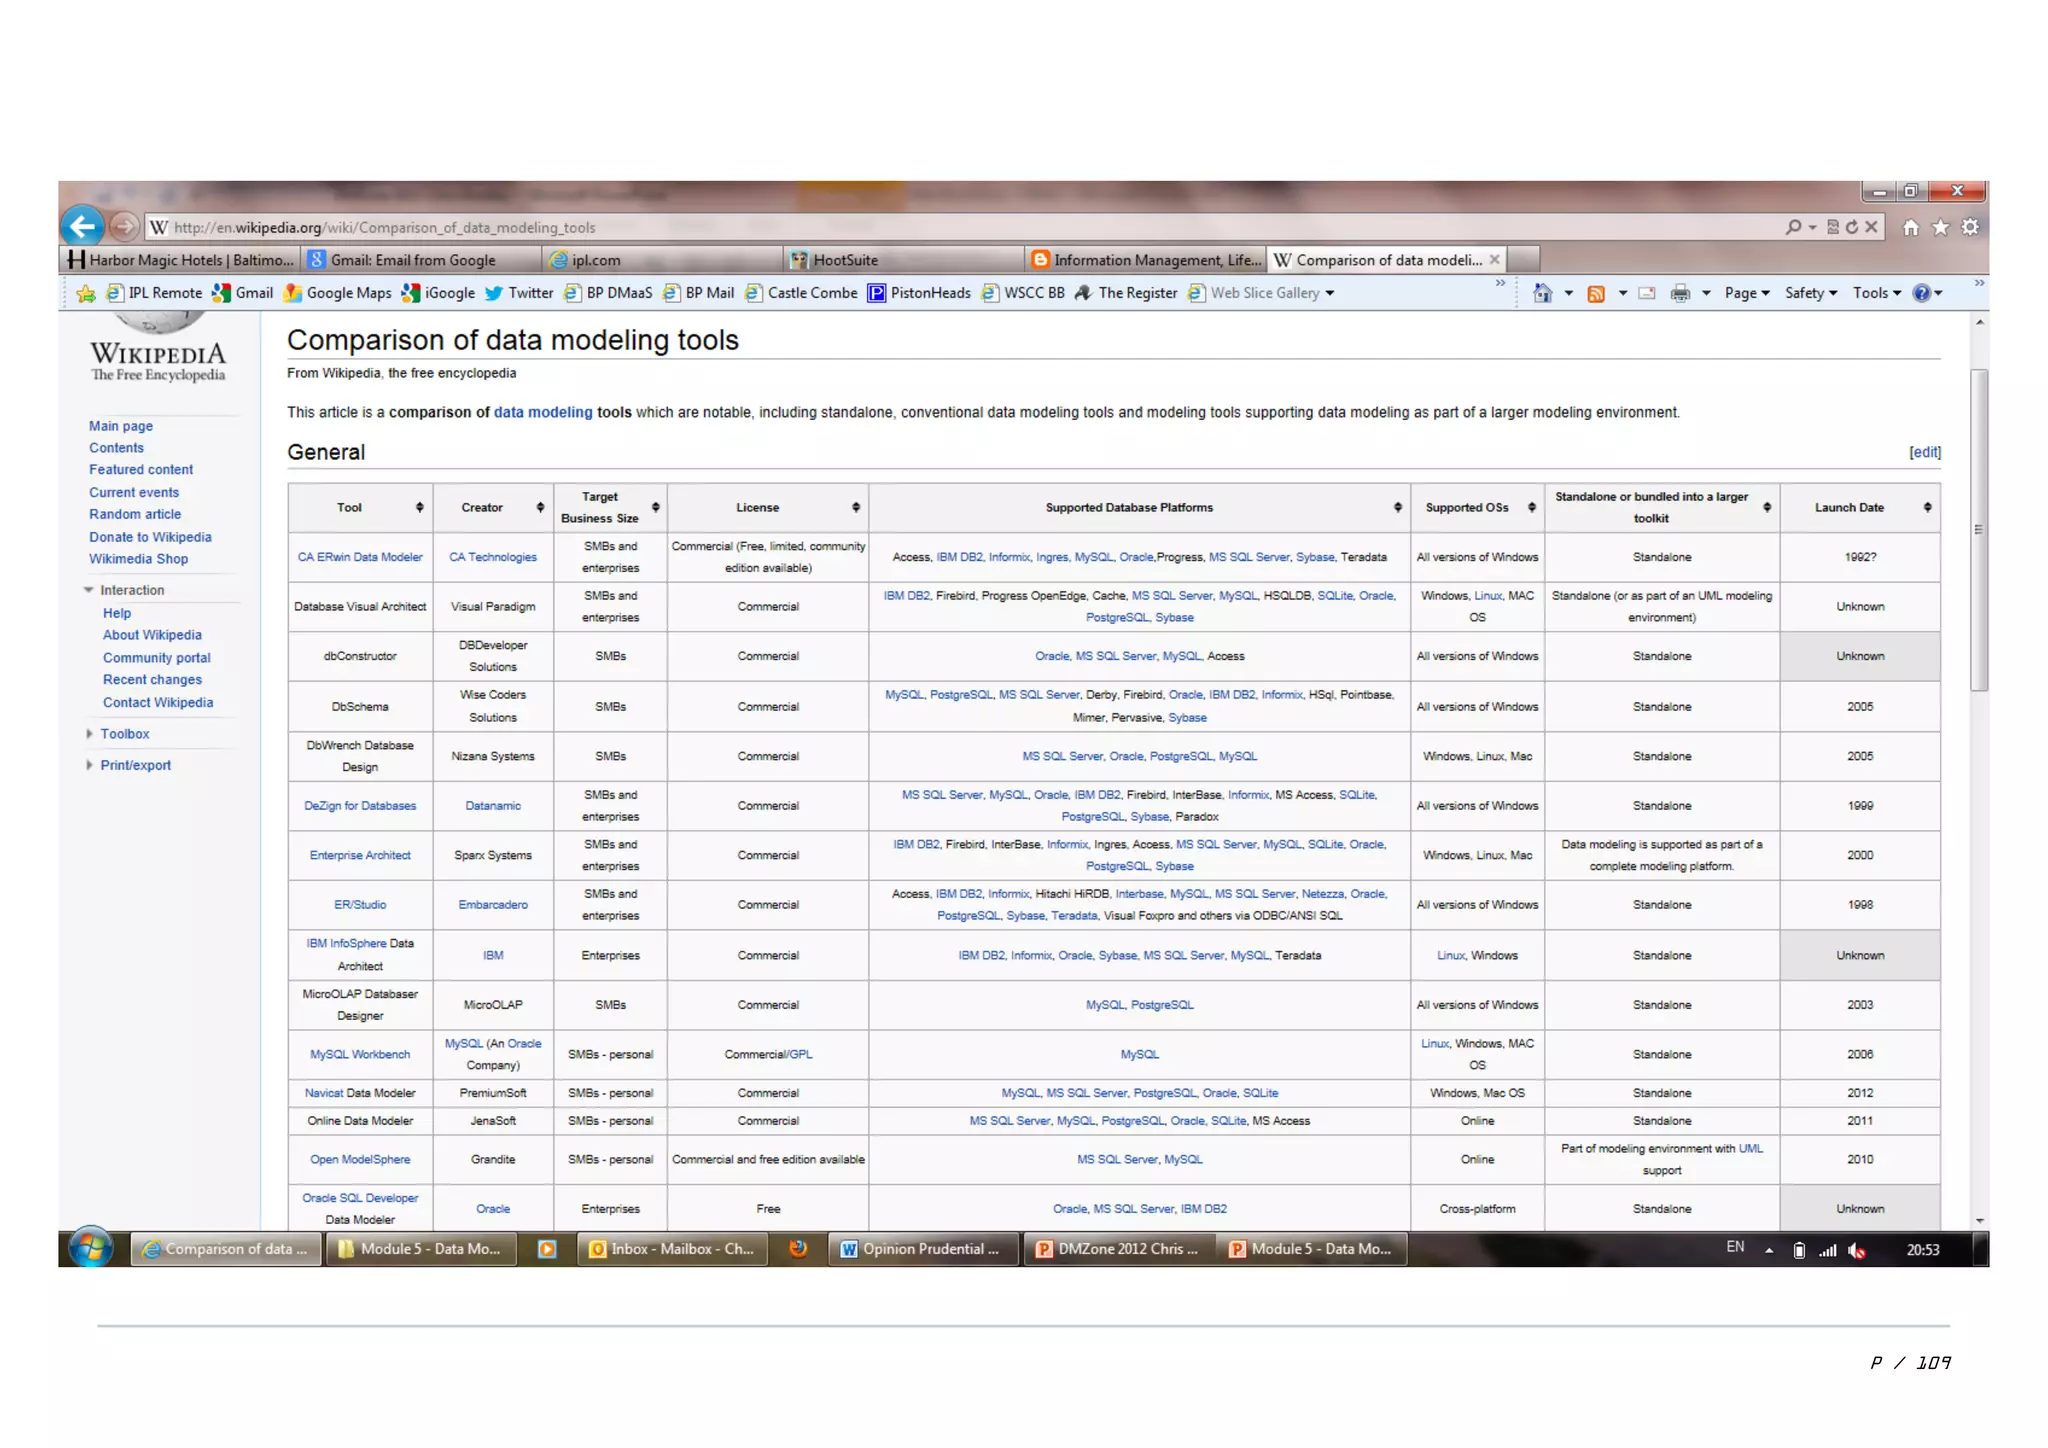Expand the Toolbox sidebar section

[124, 733]
